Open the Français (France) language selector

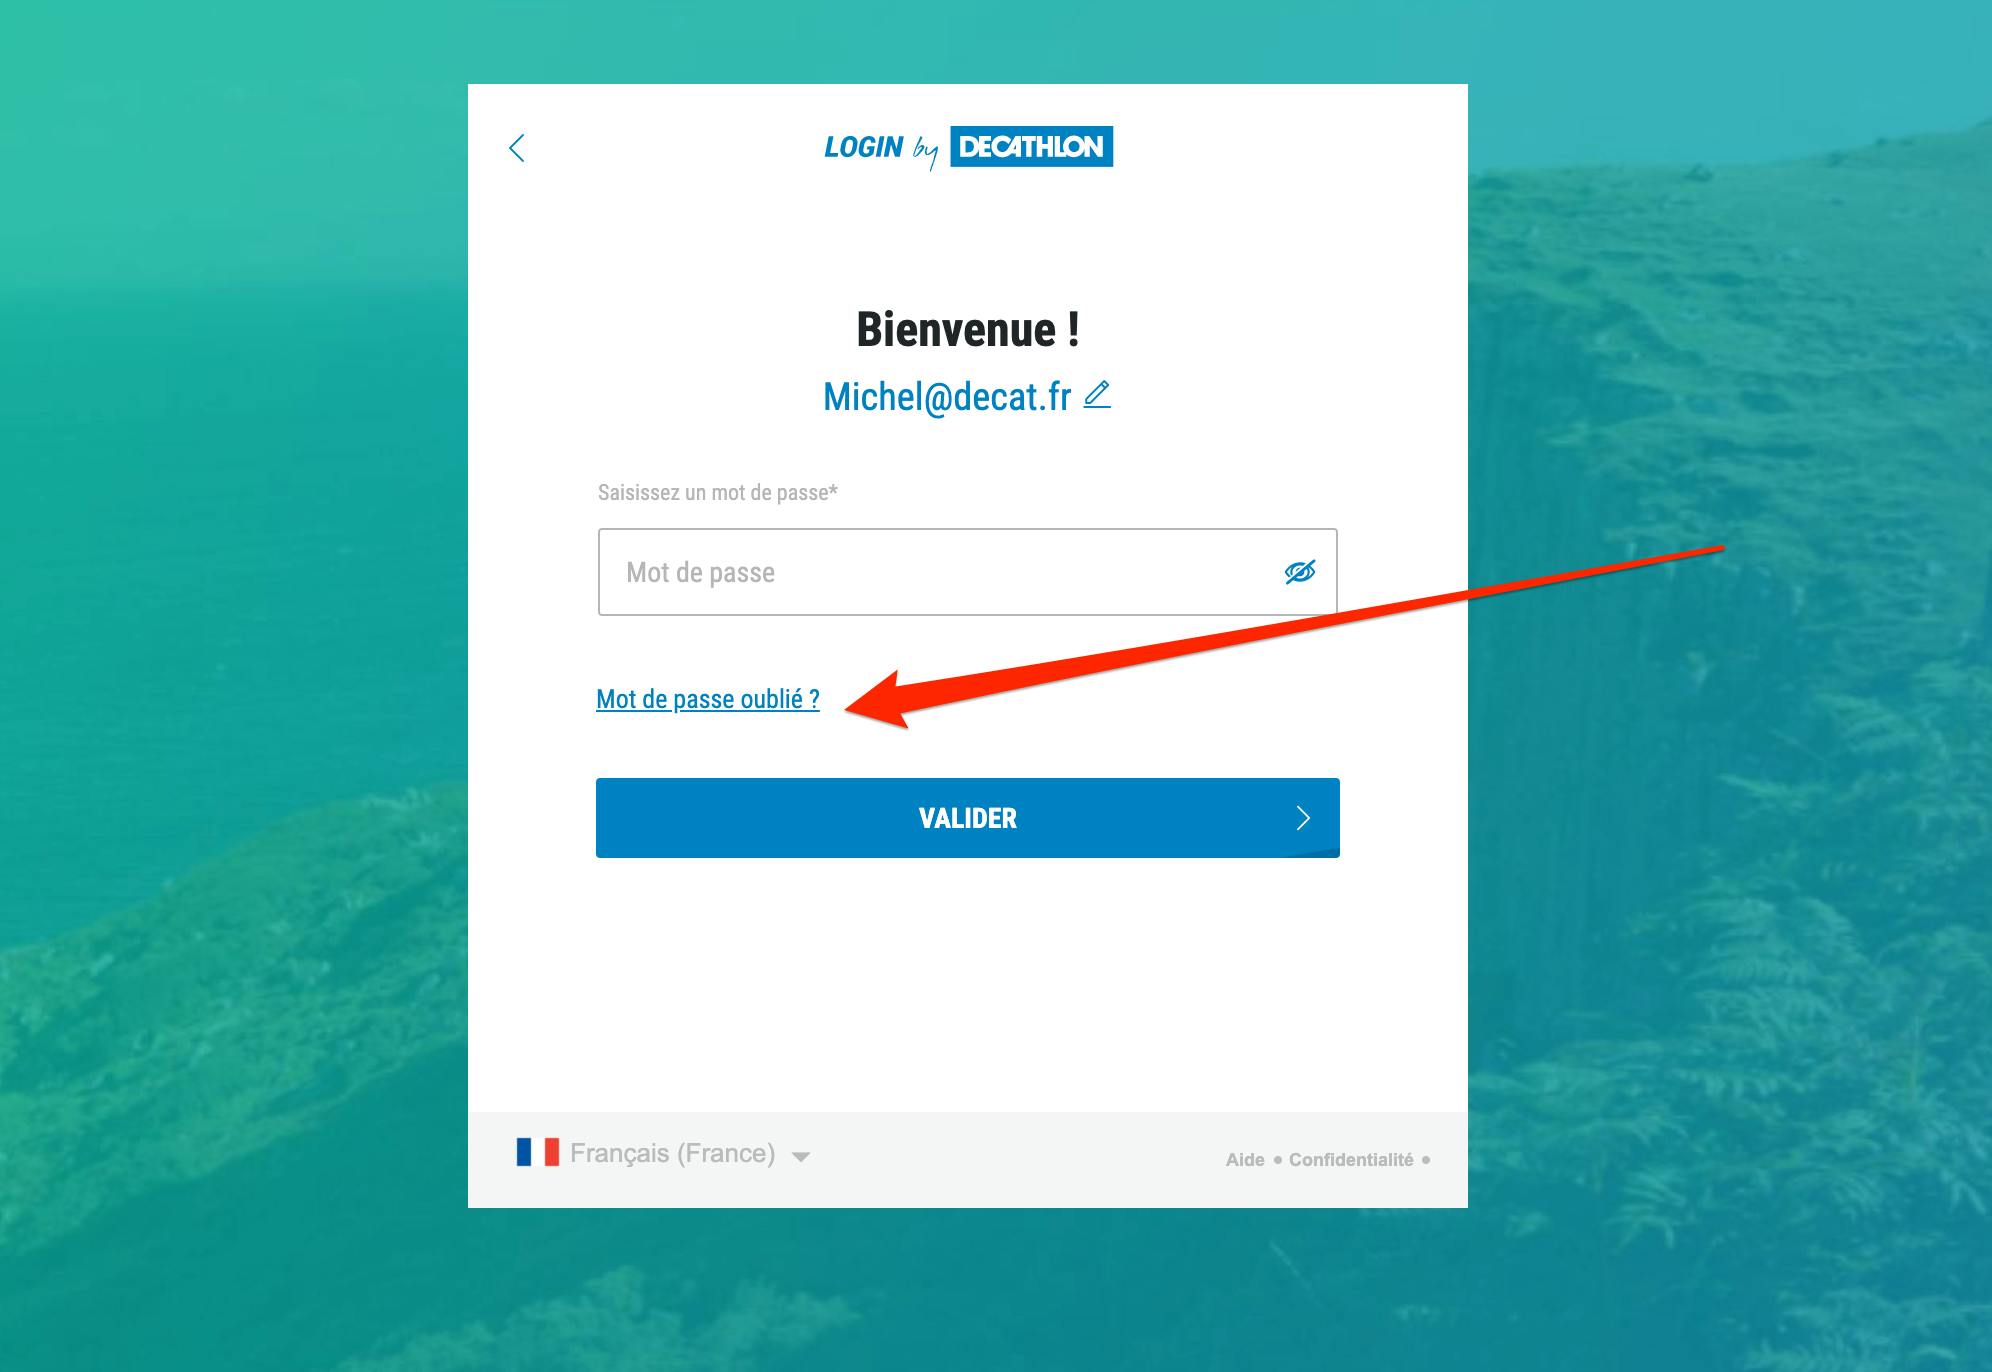tap(663, 1154)
